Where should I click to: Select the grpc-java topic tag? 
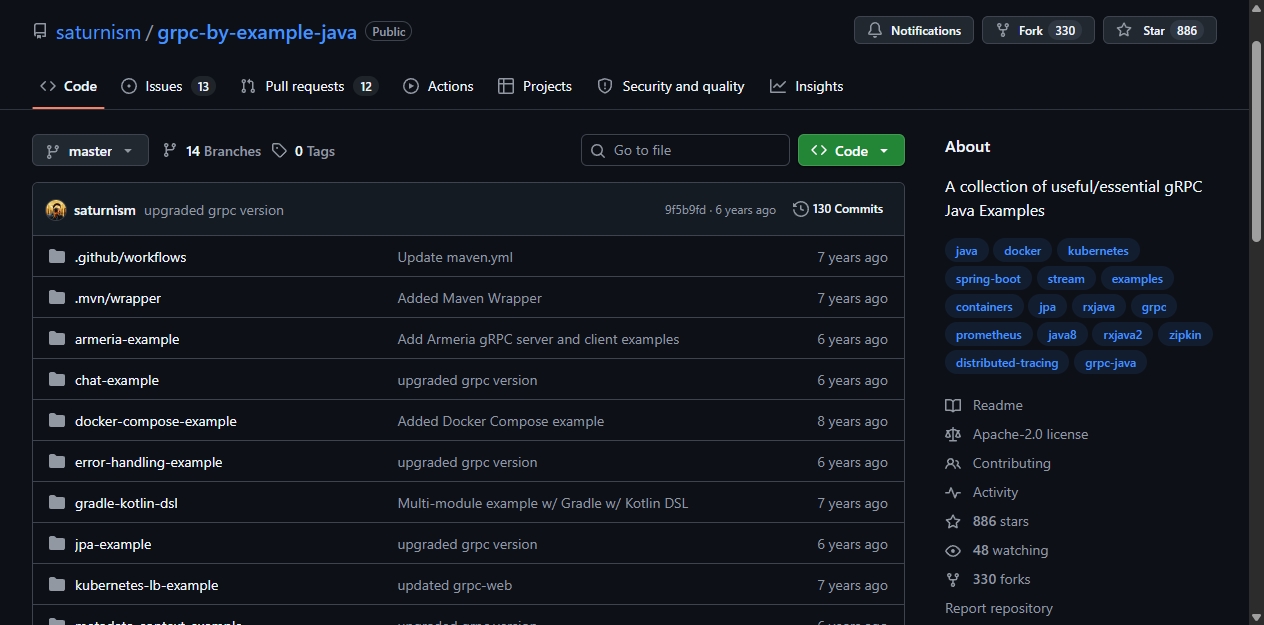(x=1111, y=363)
